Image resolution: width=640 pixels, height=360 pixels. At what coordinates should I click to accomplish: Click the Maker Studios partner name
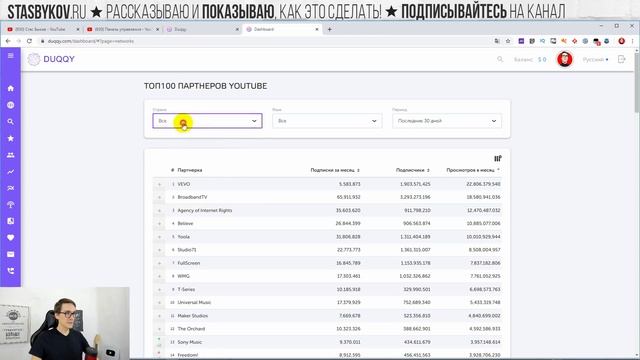pyautogui.click(x=193, y=316)
